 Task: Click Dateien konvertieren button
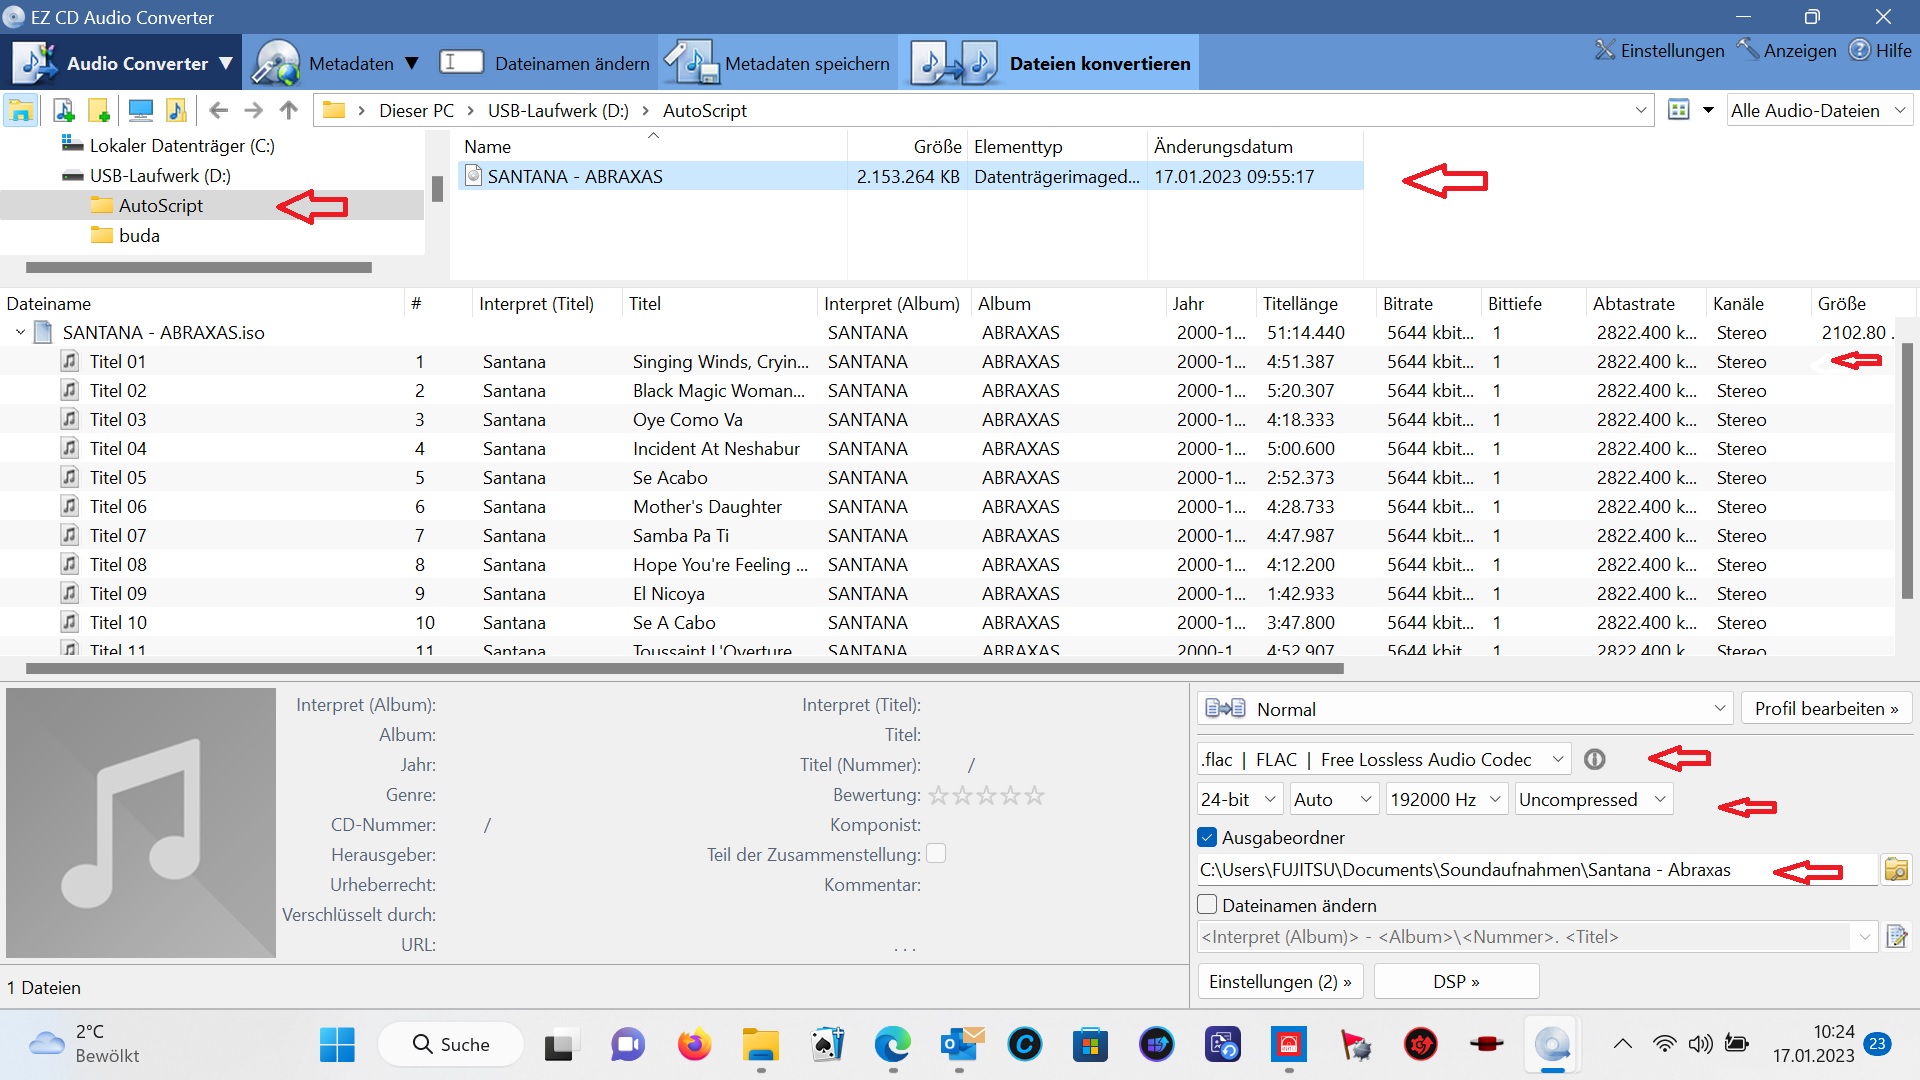(1050, 63)
